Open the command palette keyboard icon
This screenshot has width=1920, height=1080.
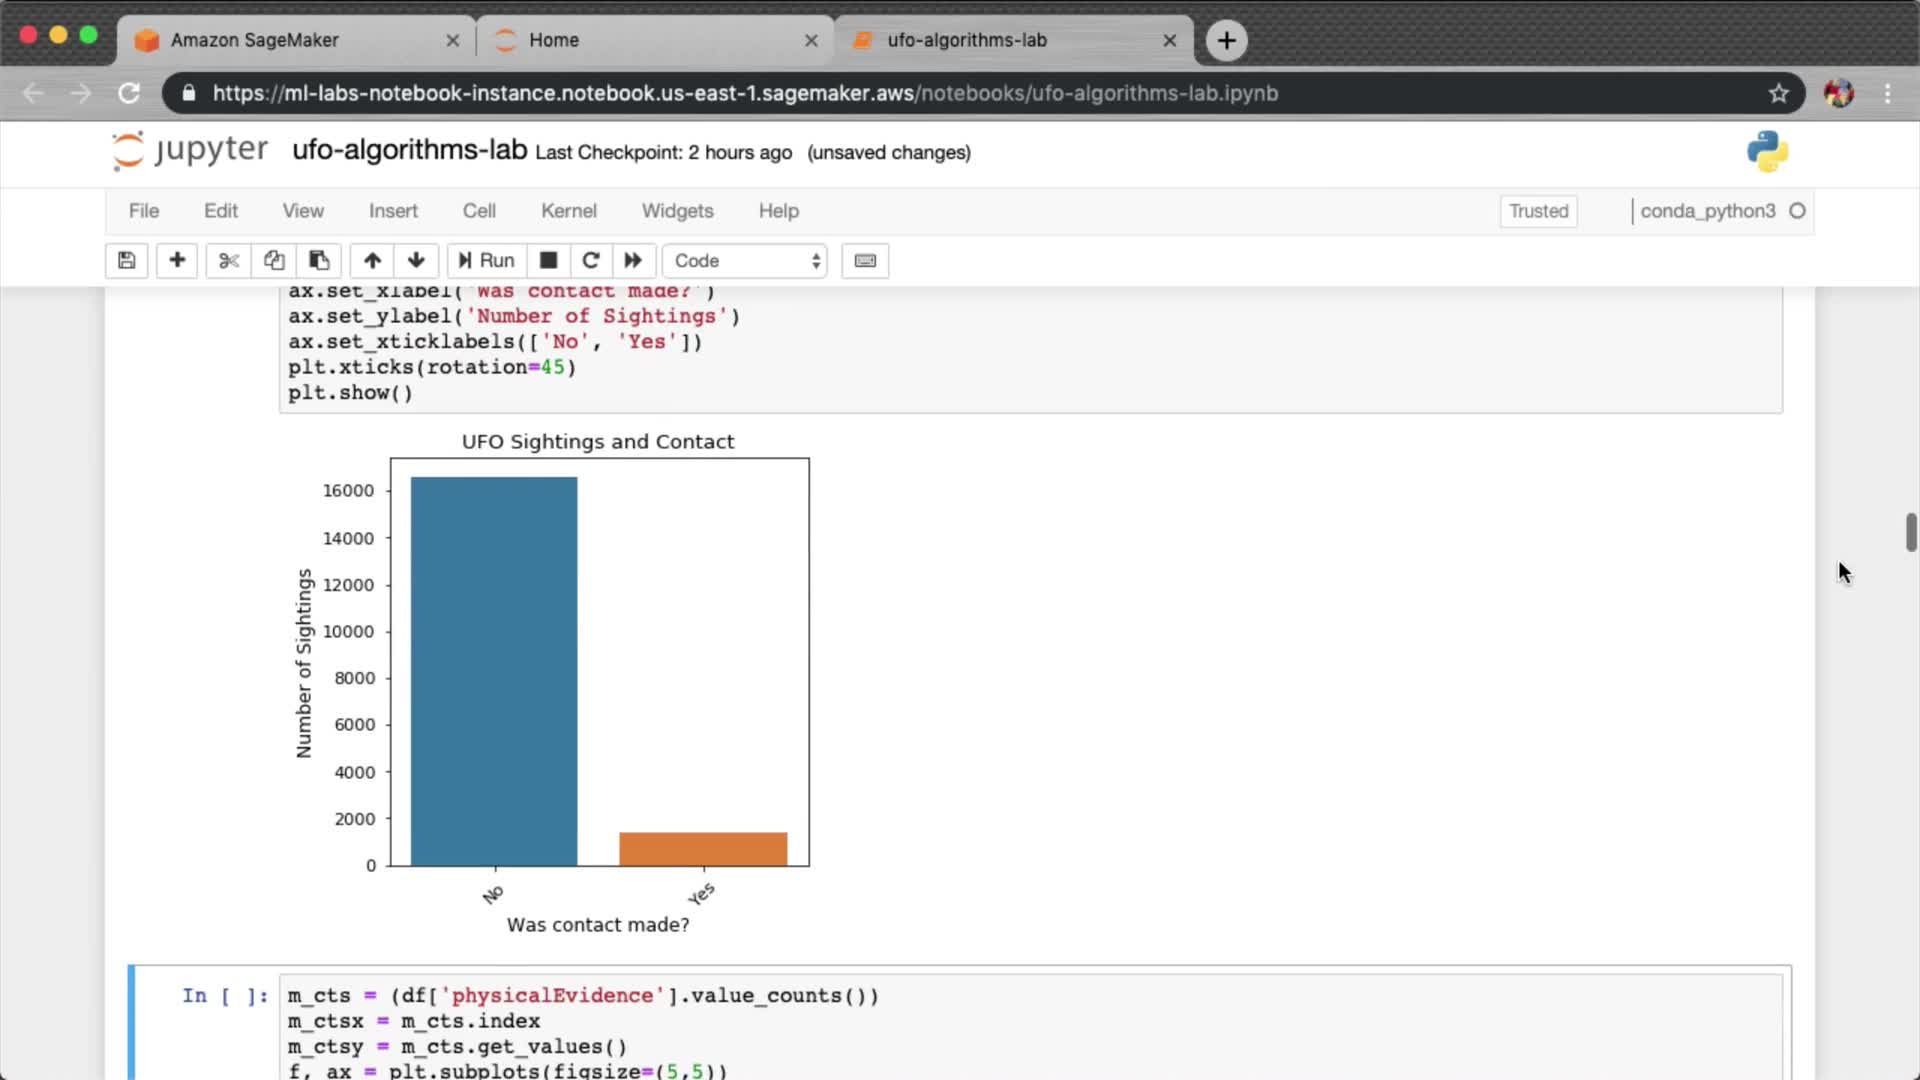[x=865, y=261]
